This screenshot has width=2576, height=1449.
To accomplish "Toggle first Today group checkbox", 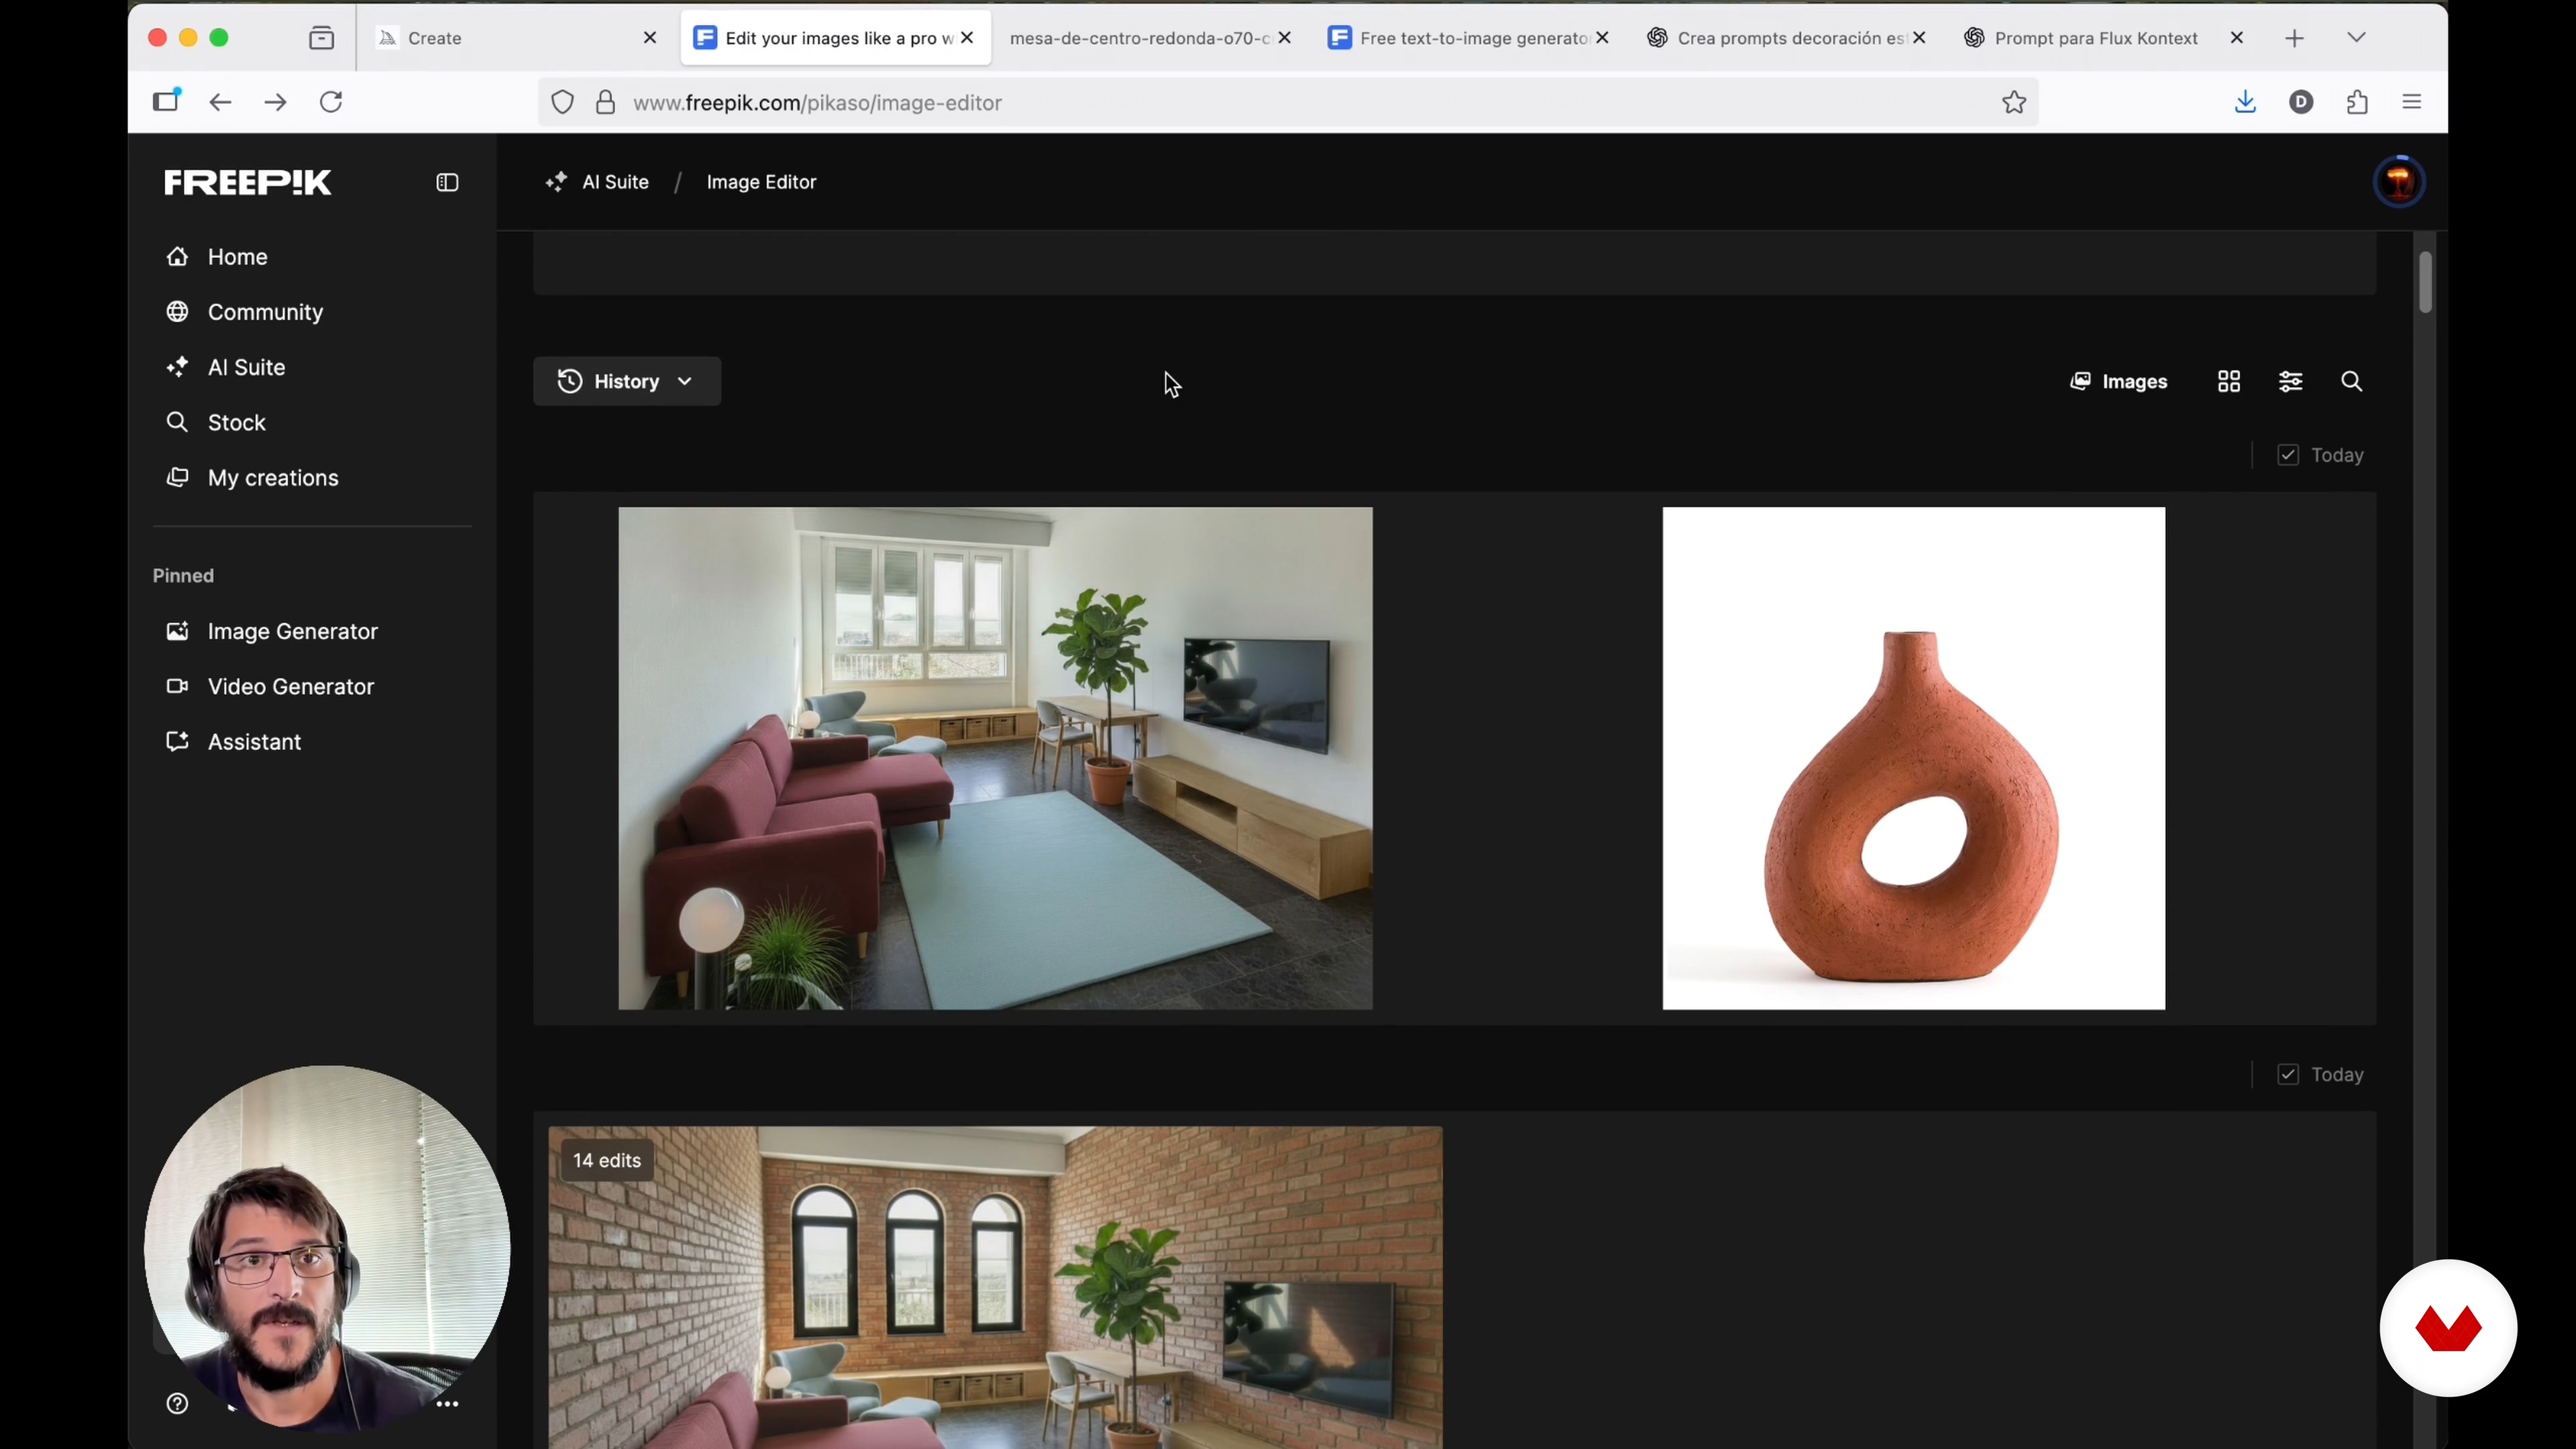I will 2287,456.
